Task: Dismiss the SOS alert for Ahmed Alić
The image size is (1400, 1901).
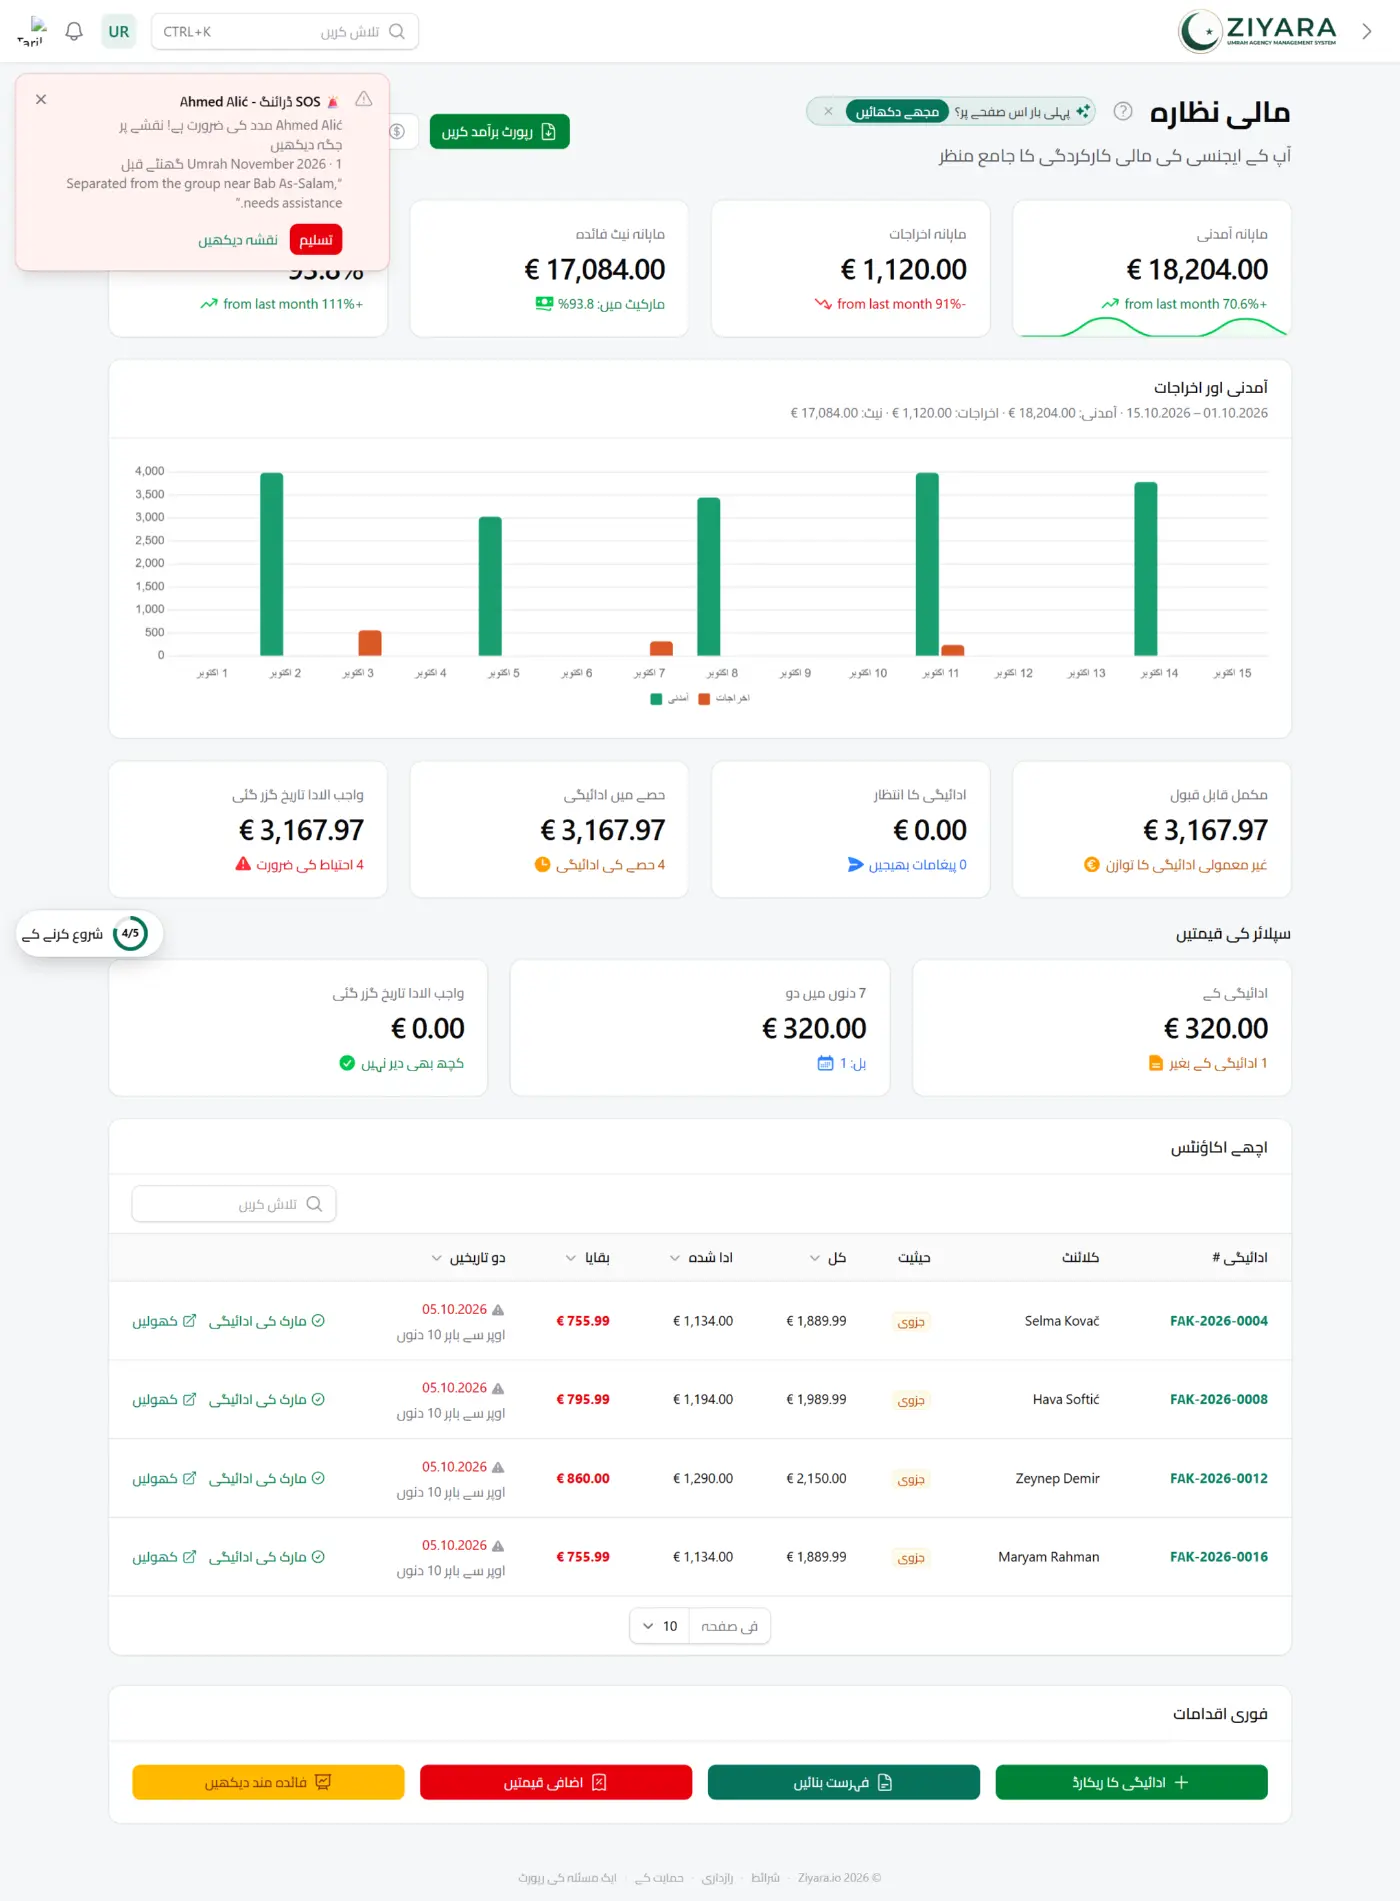Action: (x=41, y=100)
